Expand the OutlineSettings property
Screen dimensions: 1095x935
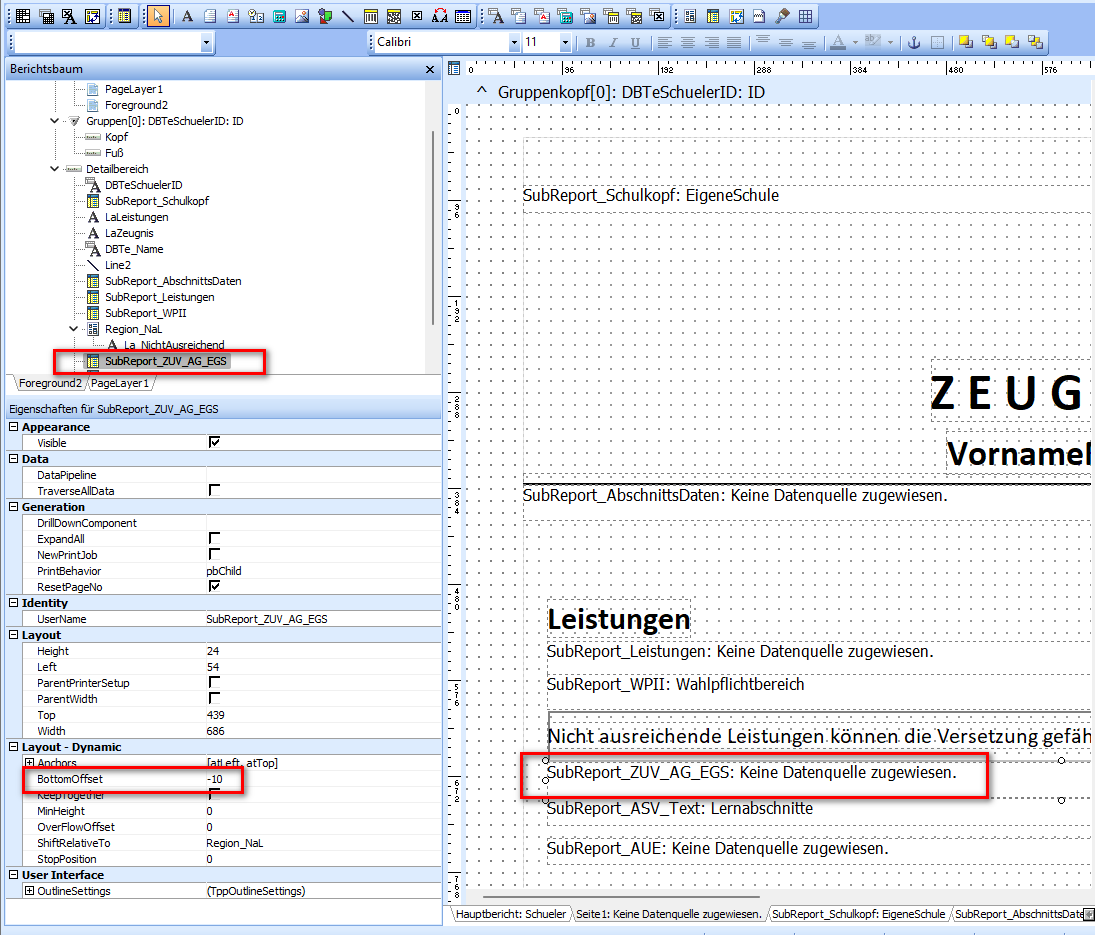[x=29, y=890]
